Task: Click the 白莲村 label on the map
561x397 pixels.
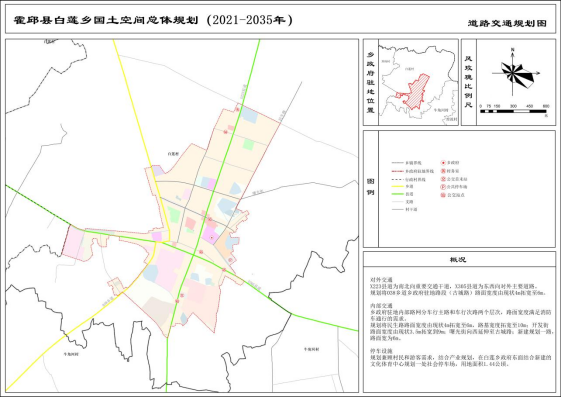Action: click(x=173, y=154)
